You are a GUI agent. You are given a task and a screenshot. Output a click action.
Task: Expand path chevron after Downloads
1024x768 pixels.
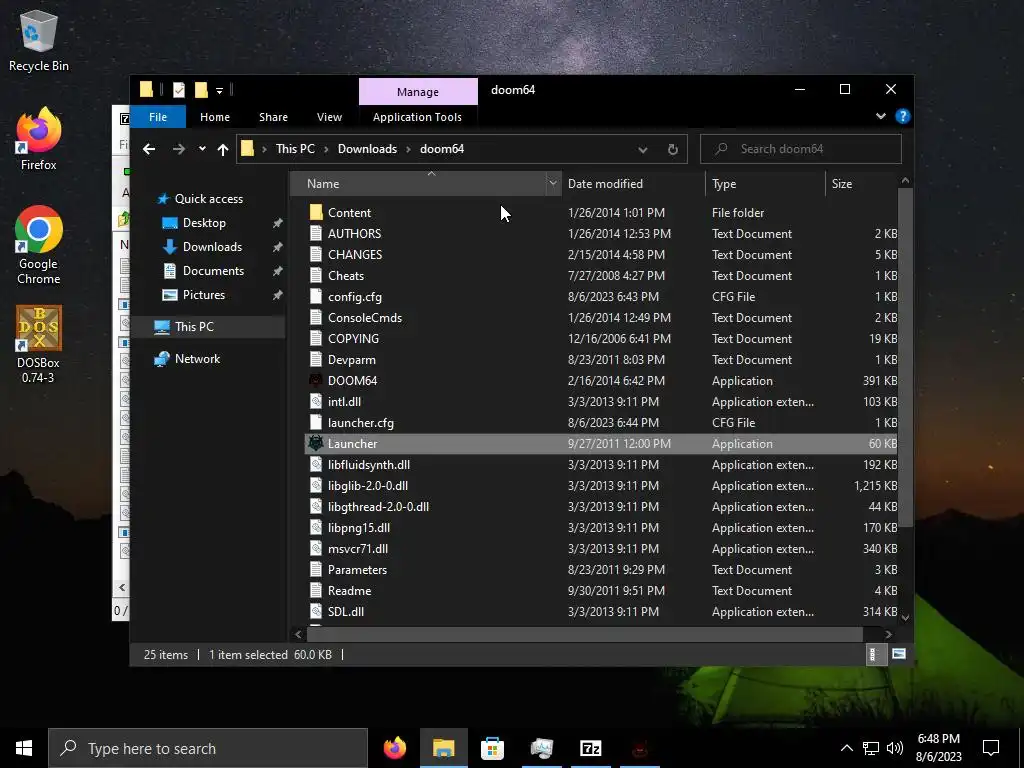[x=408, y=149]
